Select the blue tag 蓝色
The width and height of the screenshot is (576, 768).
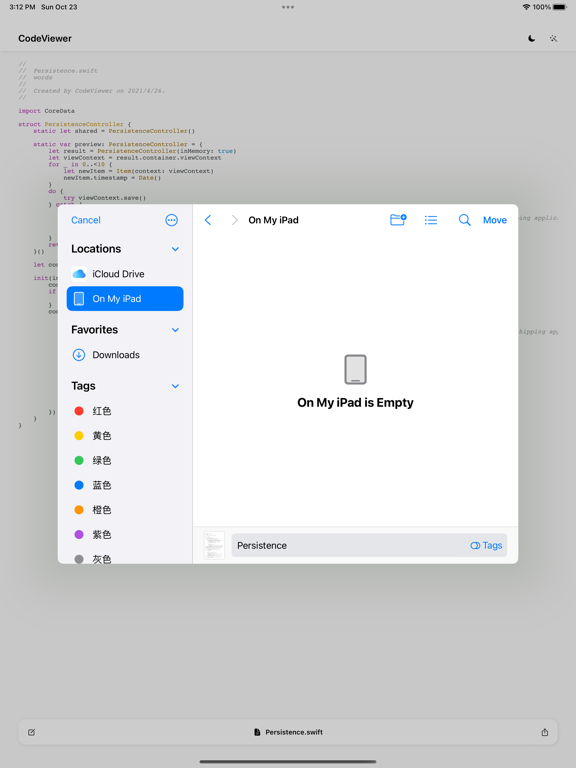coord(125,485)
